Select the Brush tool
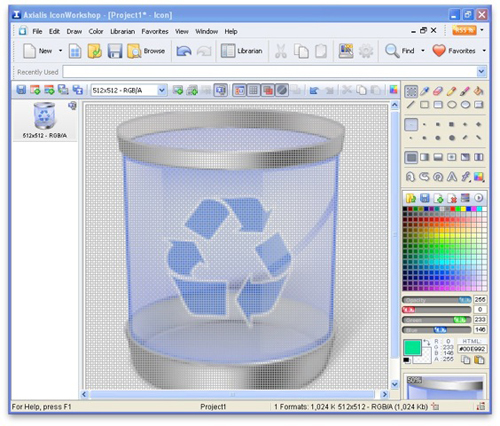The width and height of the screenshot is (500, 426). (x=465, y=91)
